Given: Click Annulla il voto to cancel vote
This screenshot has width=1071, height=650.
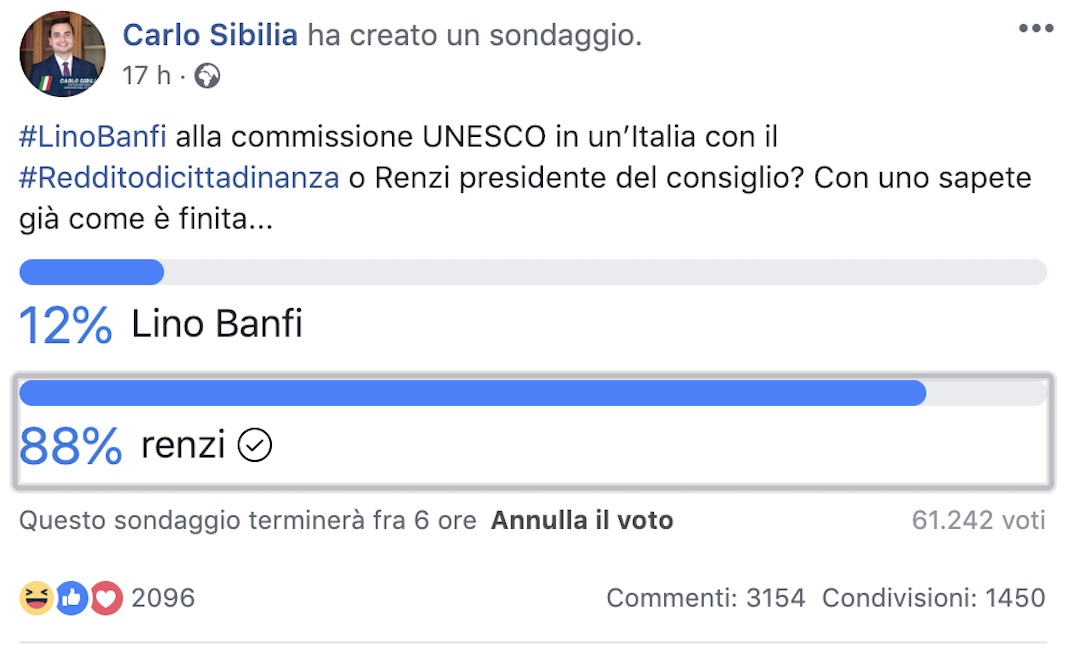Looking at the screenshot, I should pyautogui.click(x=581, y=520).
